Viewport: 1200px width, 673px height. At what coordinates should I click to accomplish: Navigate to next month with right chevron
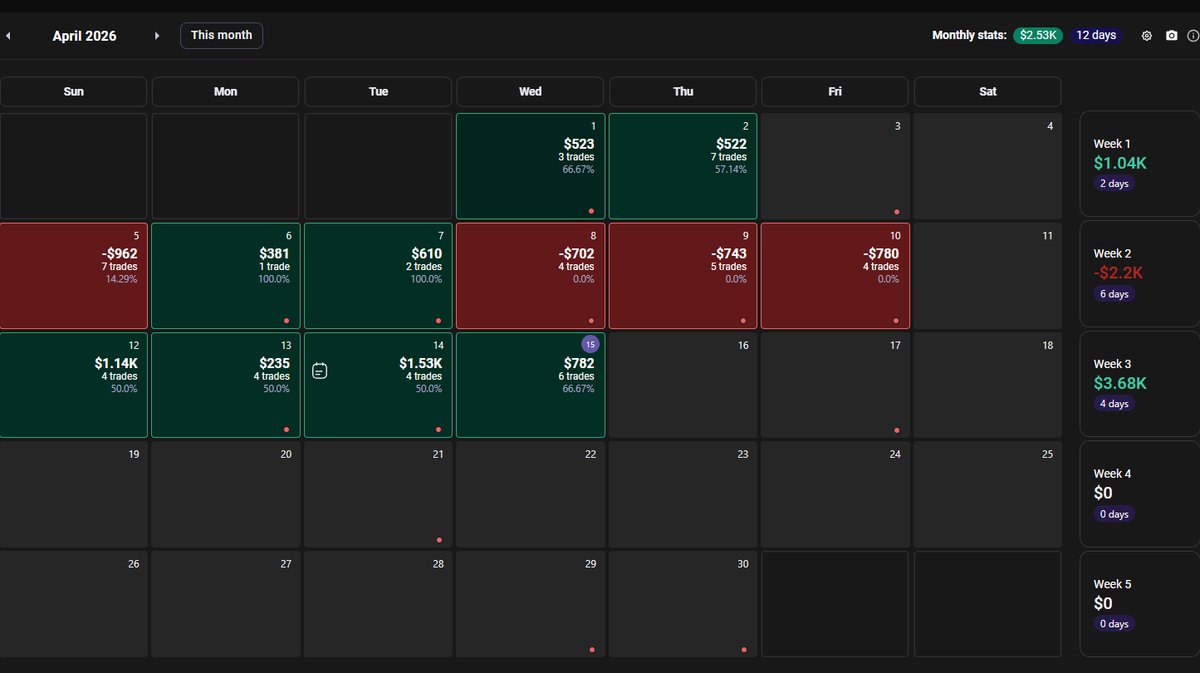point(157,35)
